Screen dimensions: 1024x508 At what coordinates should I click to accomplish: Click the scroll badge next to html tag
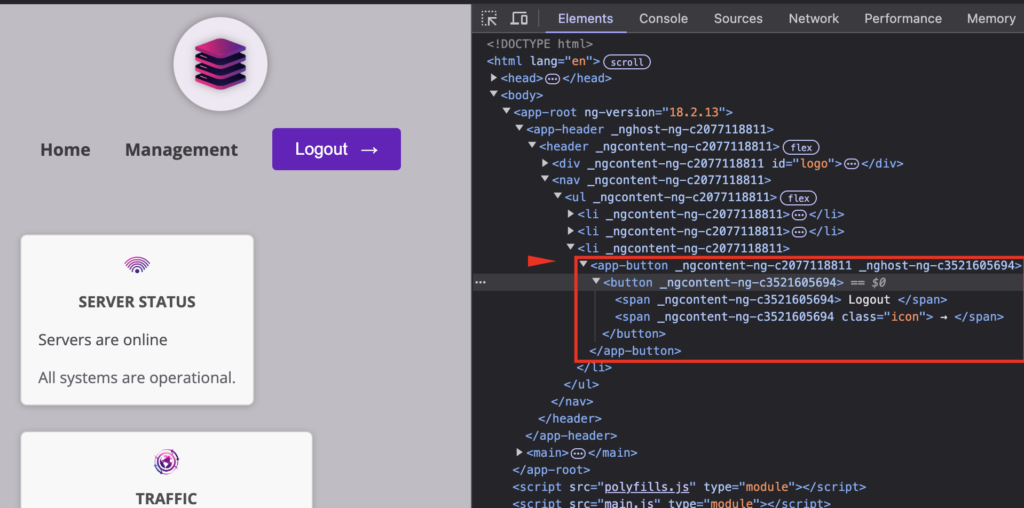coord(627,62)
